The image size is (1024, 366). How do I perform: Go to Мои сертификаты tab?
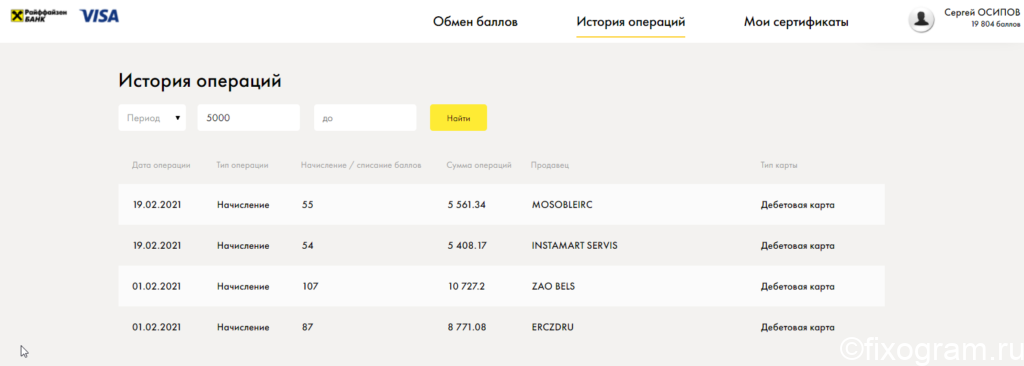point(796,22)
